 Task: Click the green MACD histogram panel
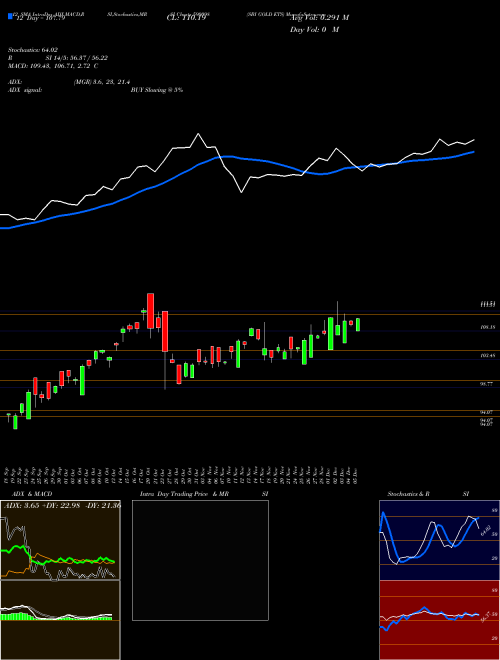point(60,620)
